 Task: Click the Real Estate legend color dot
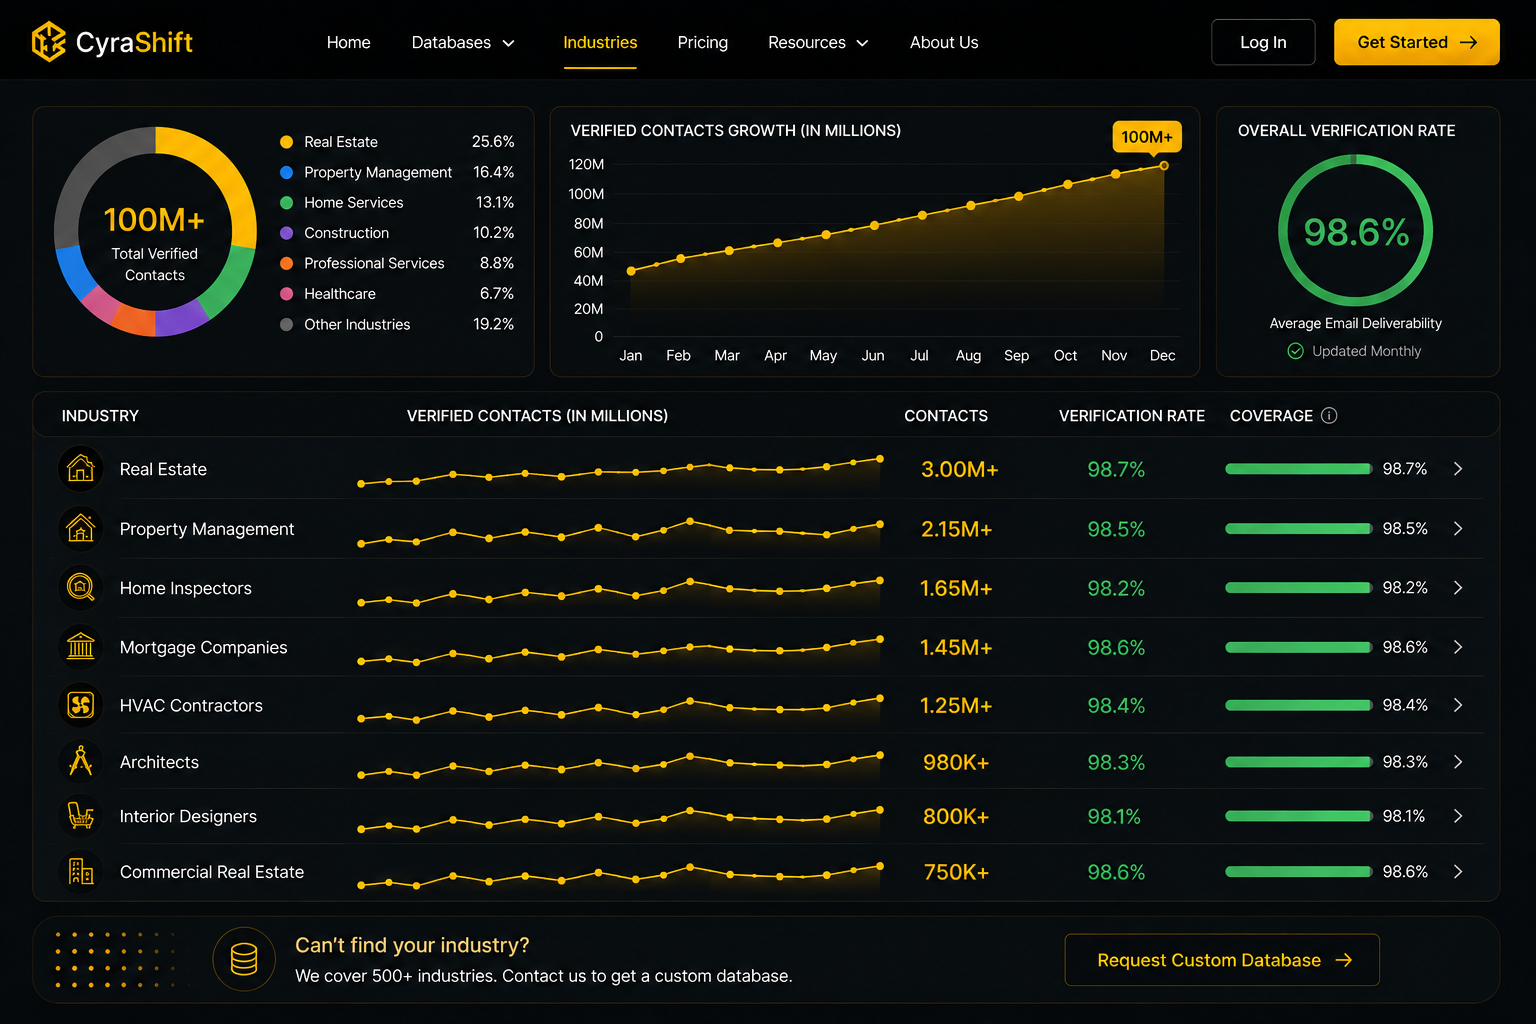click(286, 142)
